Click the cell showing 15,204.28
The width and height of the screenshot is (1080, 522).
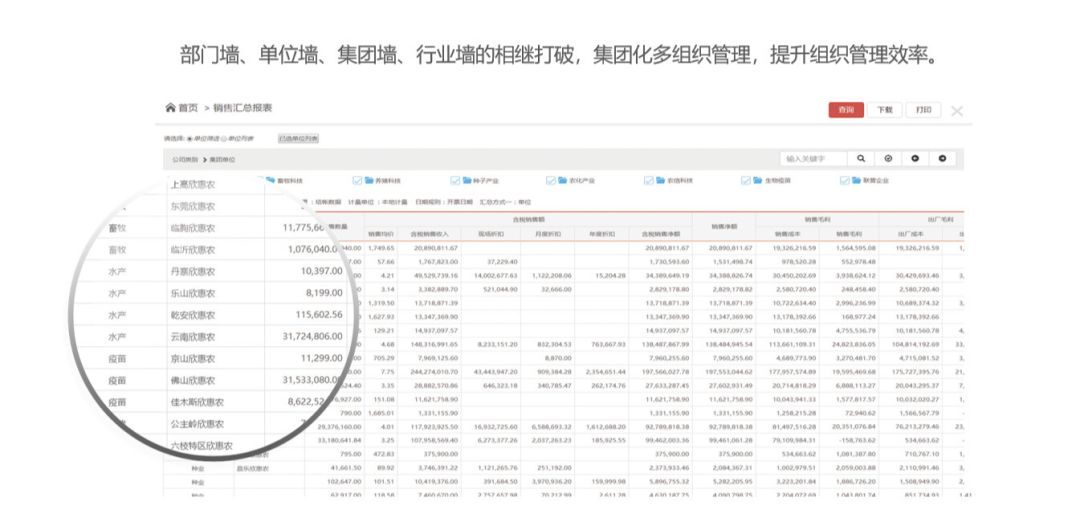(609, 275)
